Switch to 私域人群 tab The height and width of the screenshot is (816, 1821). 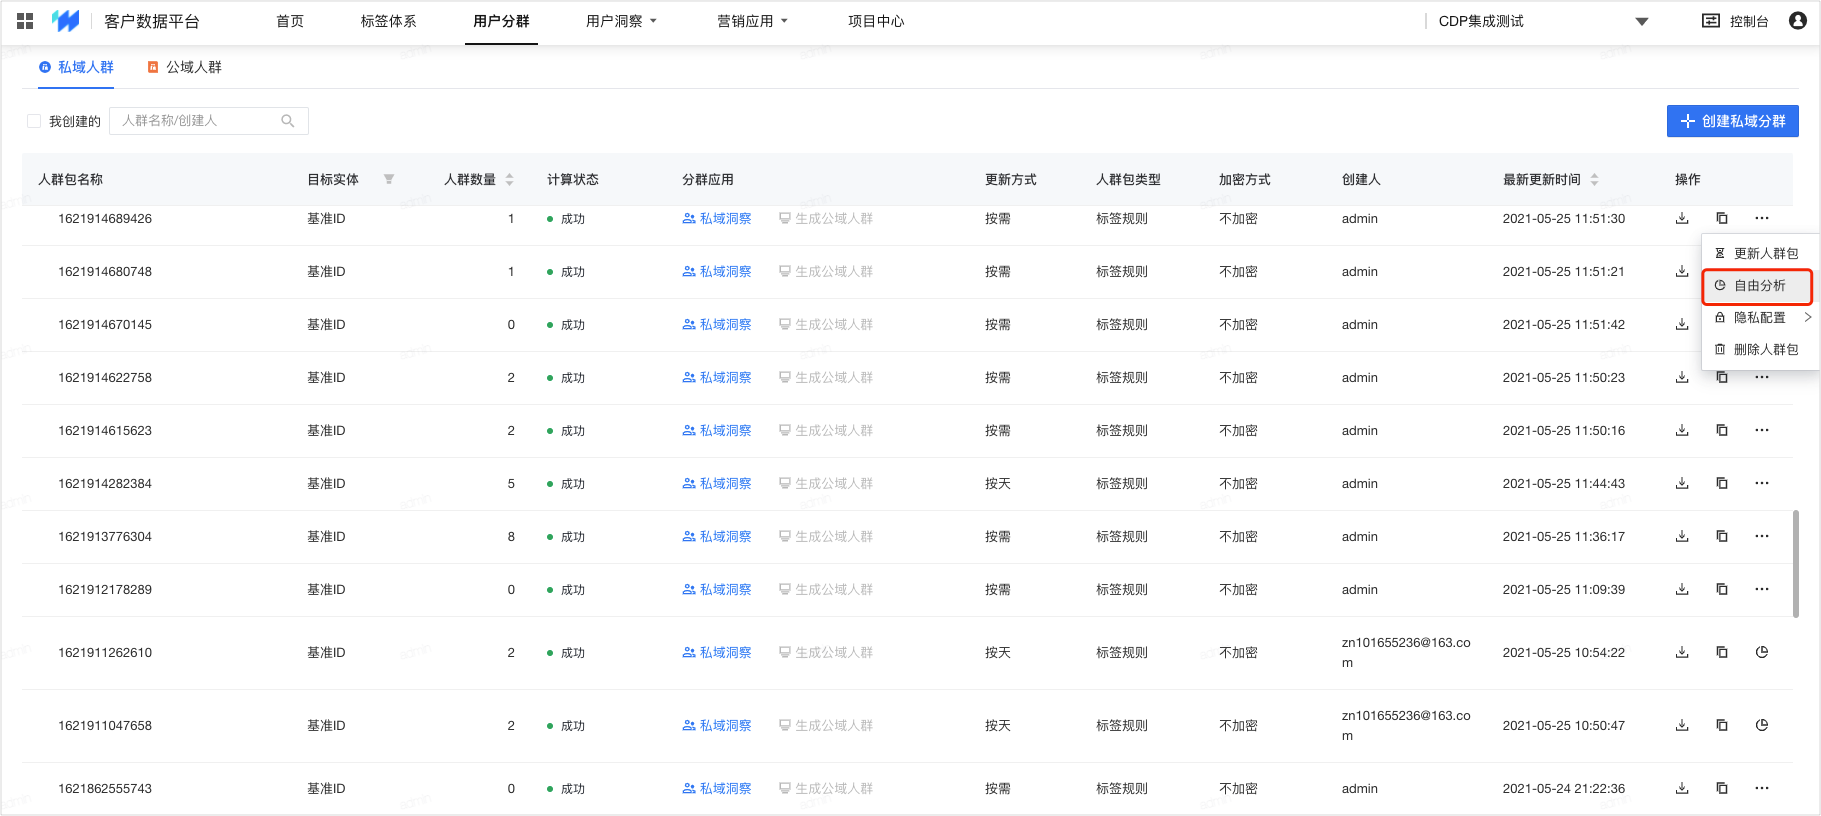tap(76, 67)
